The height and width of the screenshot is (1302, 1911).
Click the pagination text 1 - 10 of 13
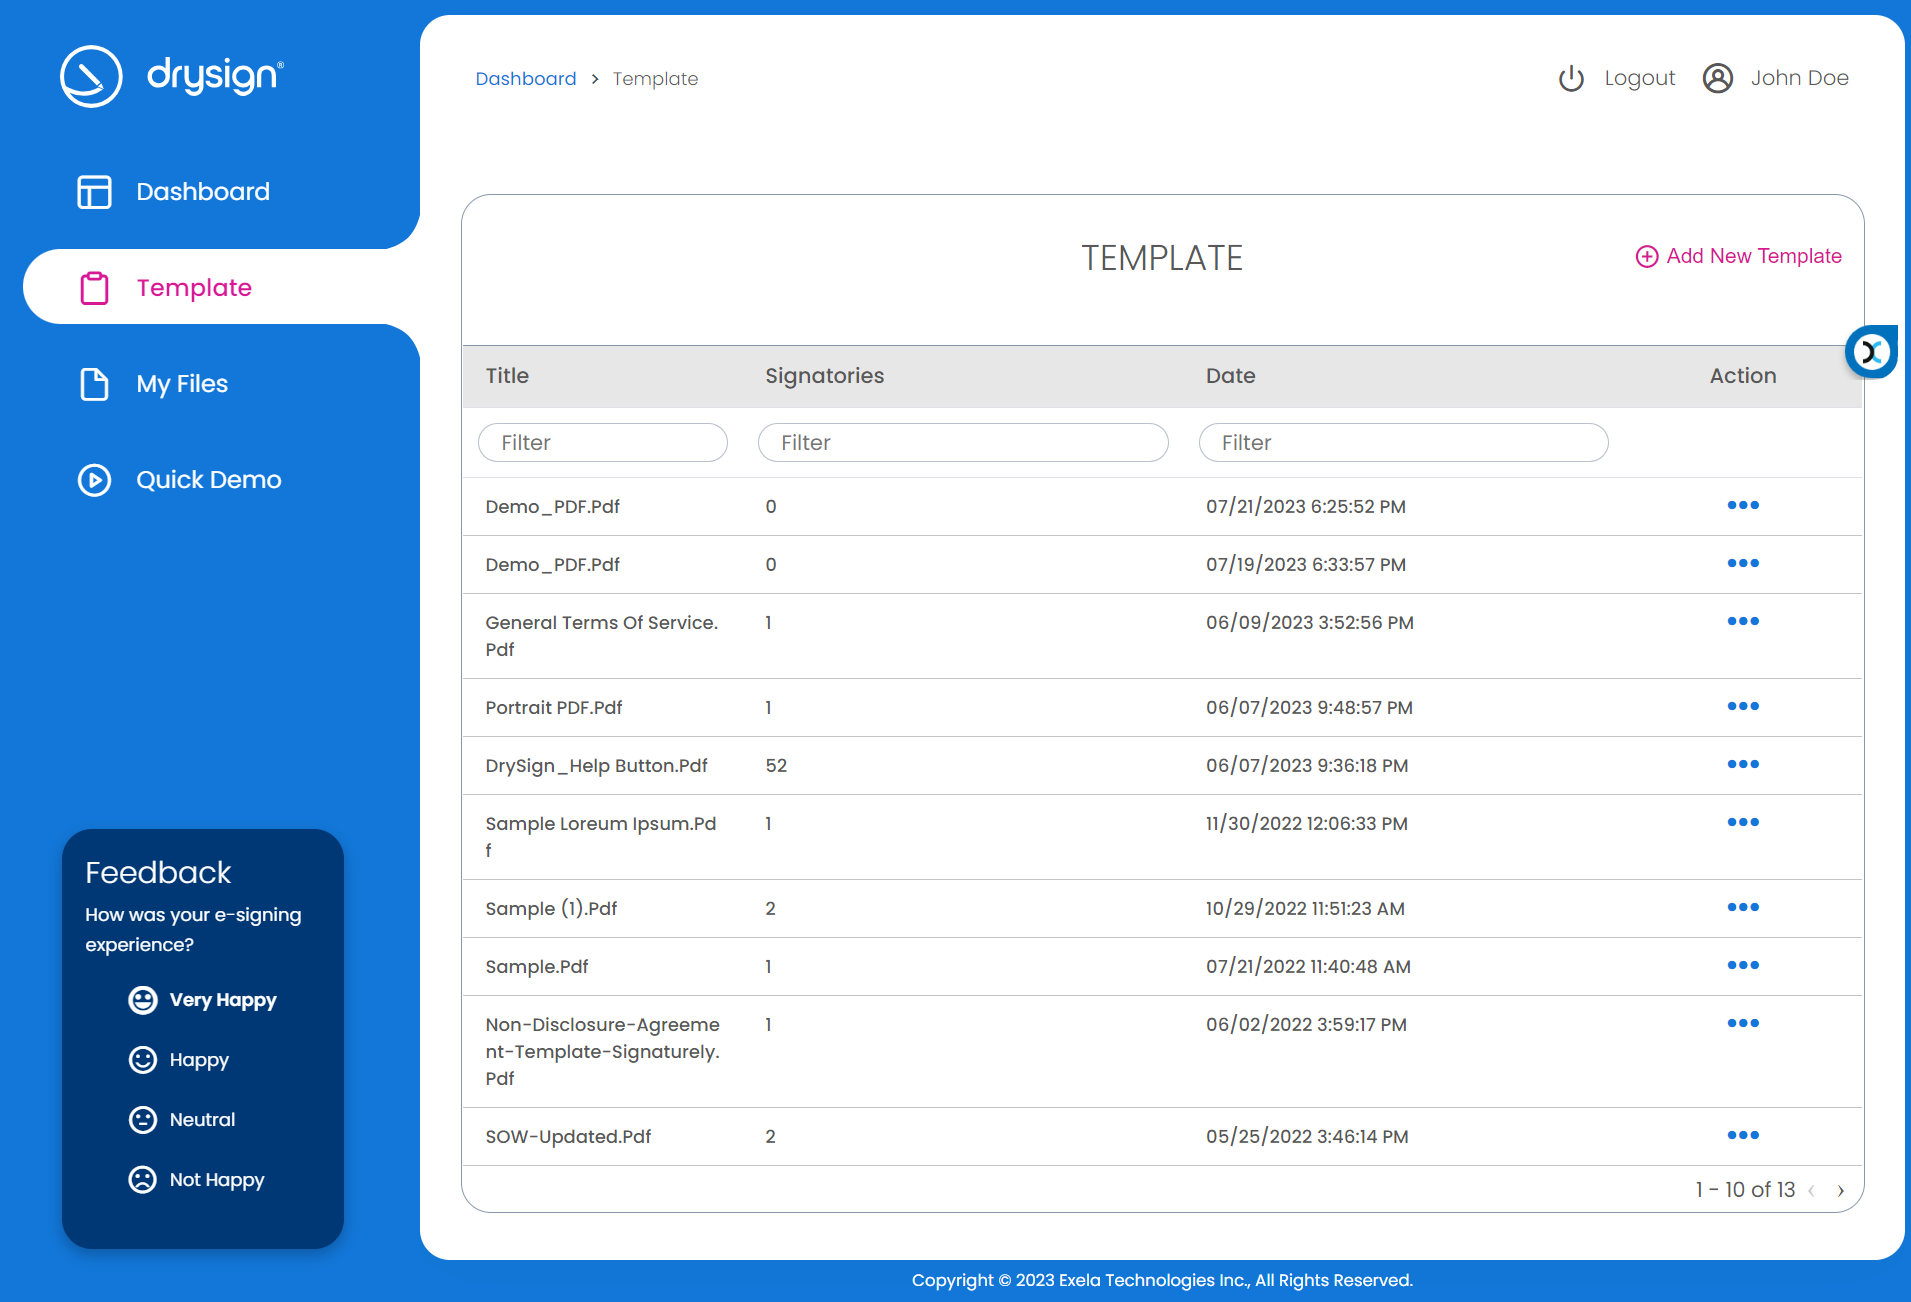[x=1745, y=1190]
